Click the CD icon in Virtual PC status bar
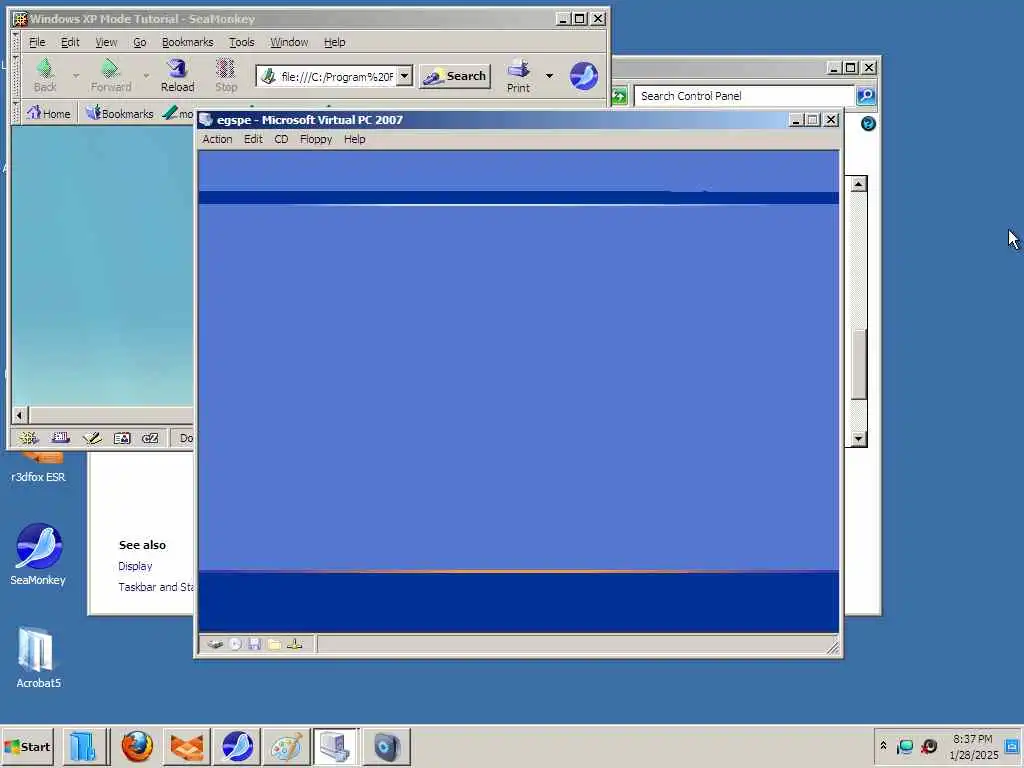This screenshot has height=768, width=1024. click(x=235, y=645)
